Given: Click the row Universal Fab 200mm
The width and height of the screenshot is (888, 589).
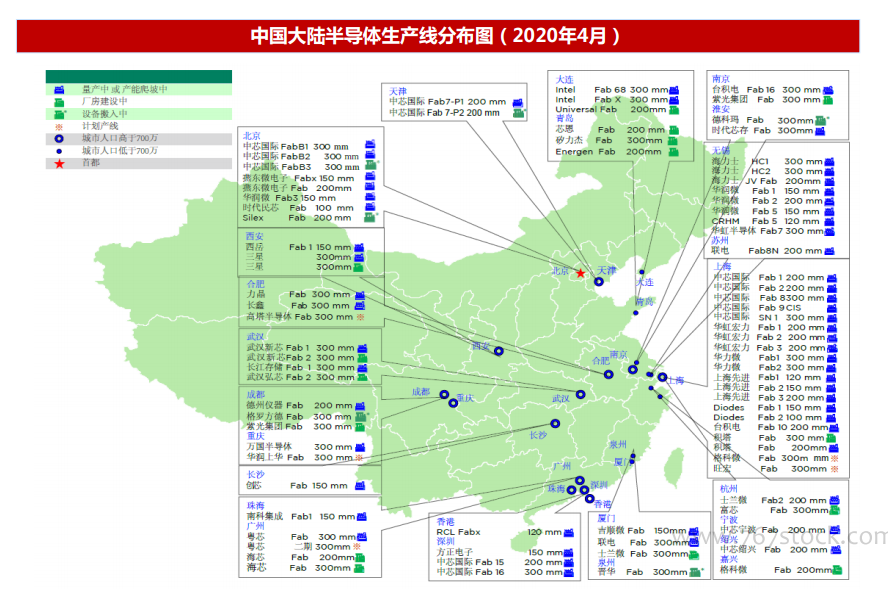Looking at the screenshot, I should pos(617,110).
